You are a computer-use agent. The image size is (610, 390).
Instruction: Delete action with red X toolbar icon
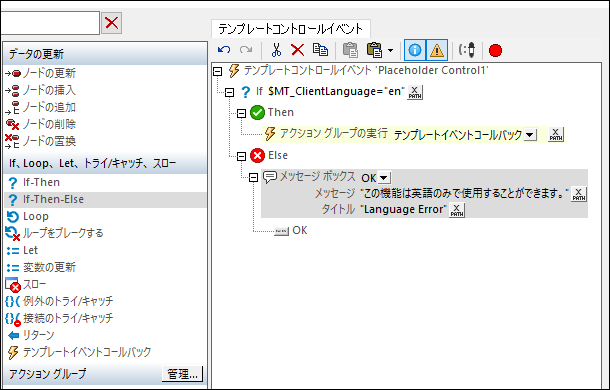(x=298, y=50)
